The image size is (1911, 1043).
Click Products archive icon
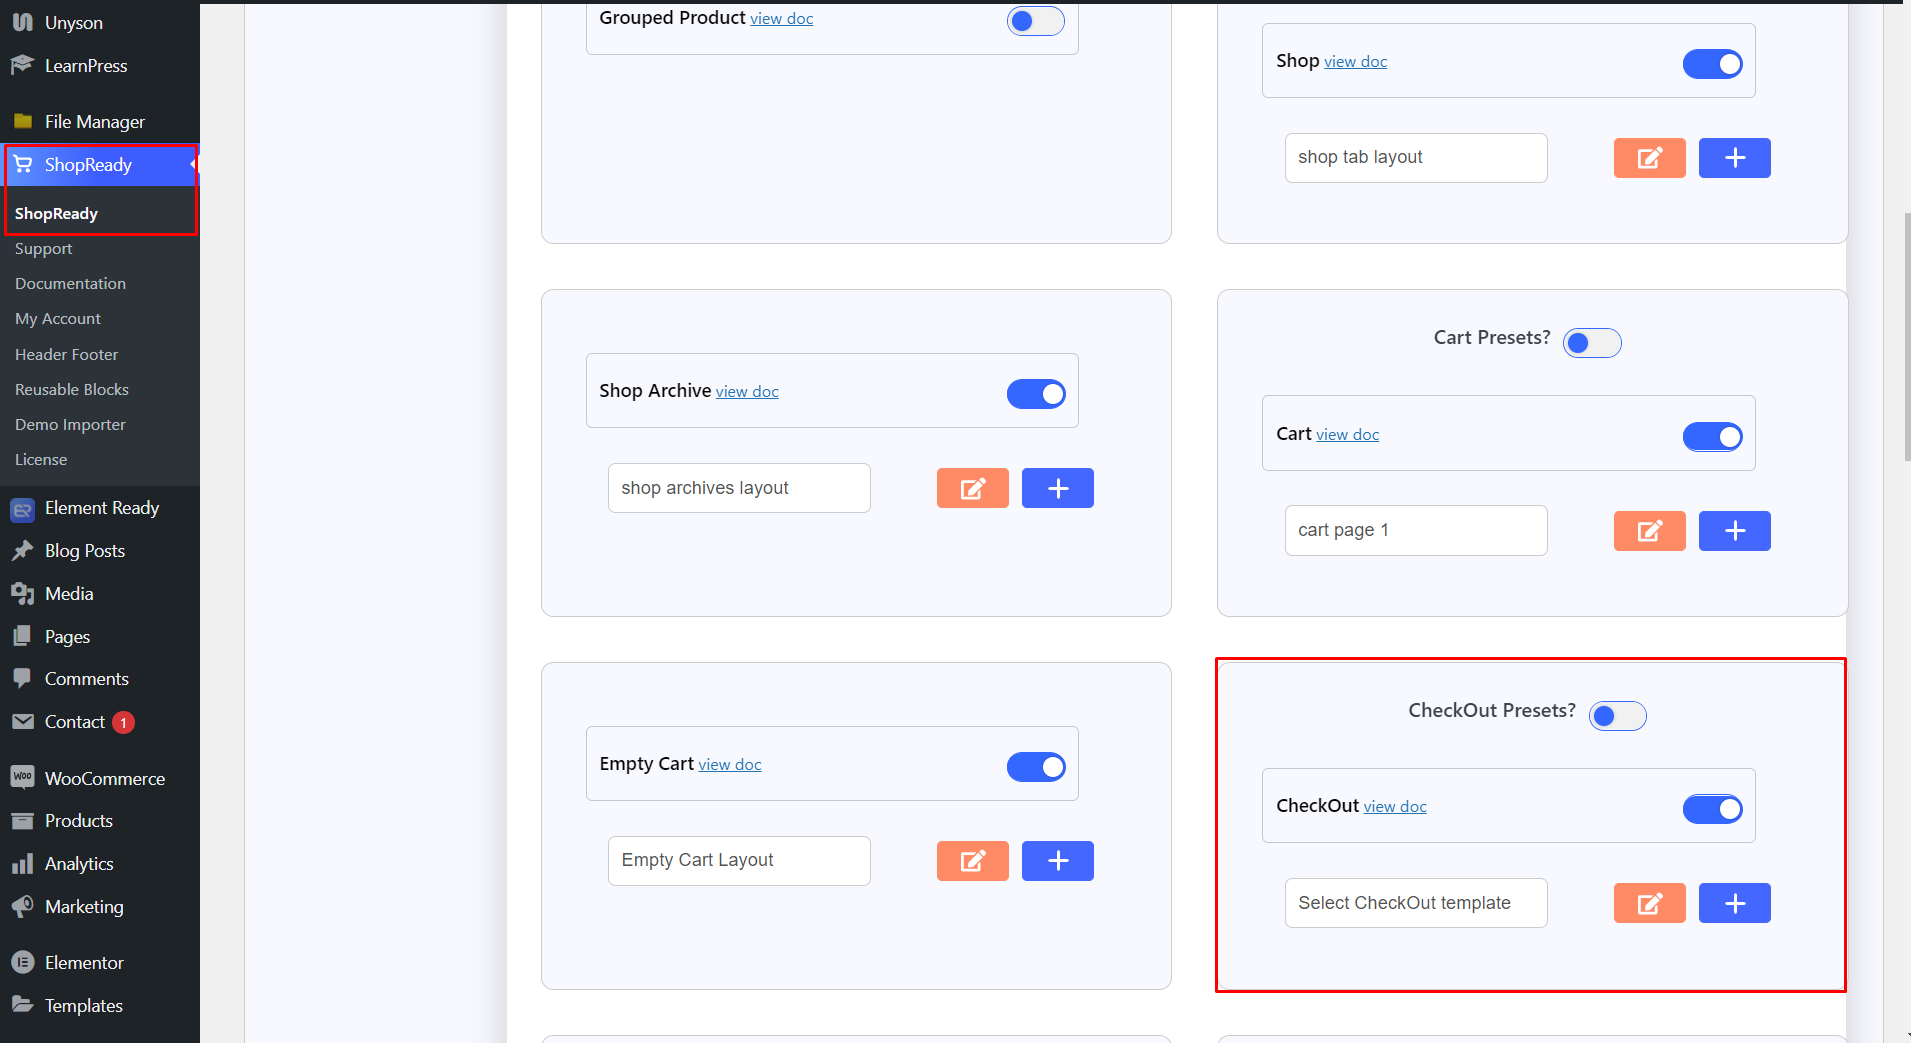coord(22,821)
